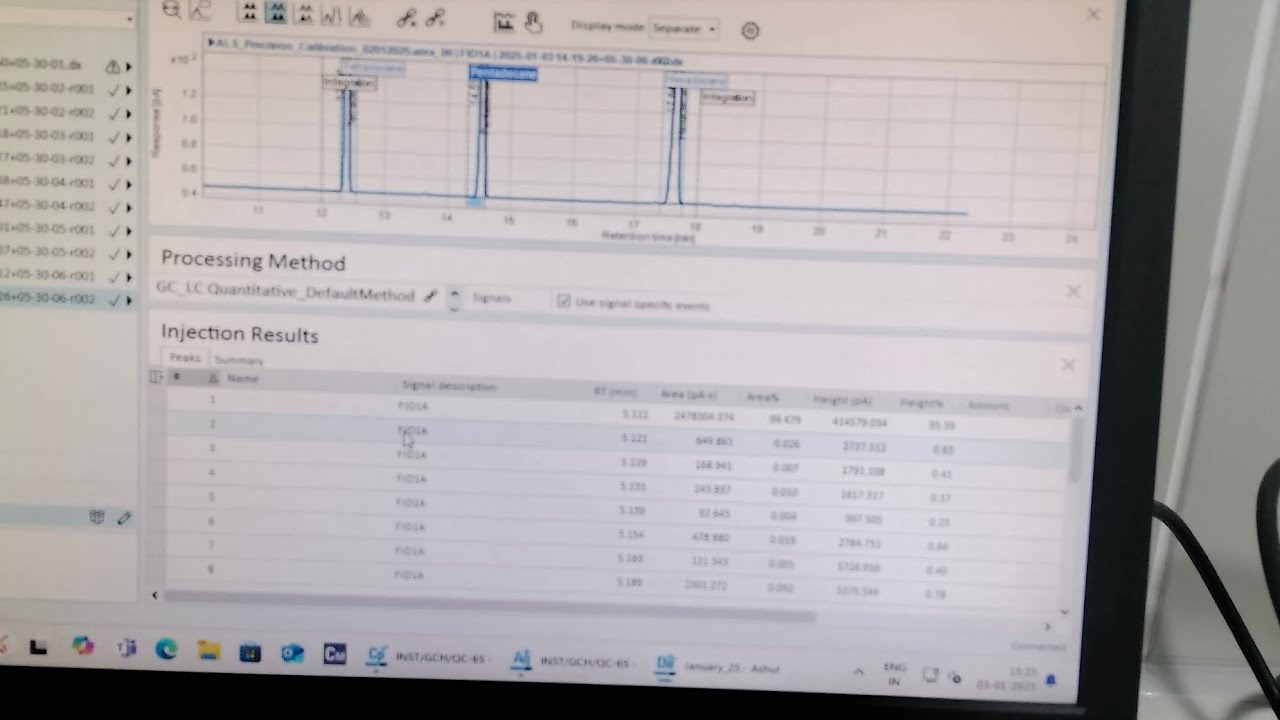
Task: Activate the hand pointer selection tool
Action: click(x=533, y=22)
